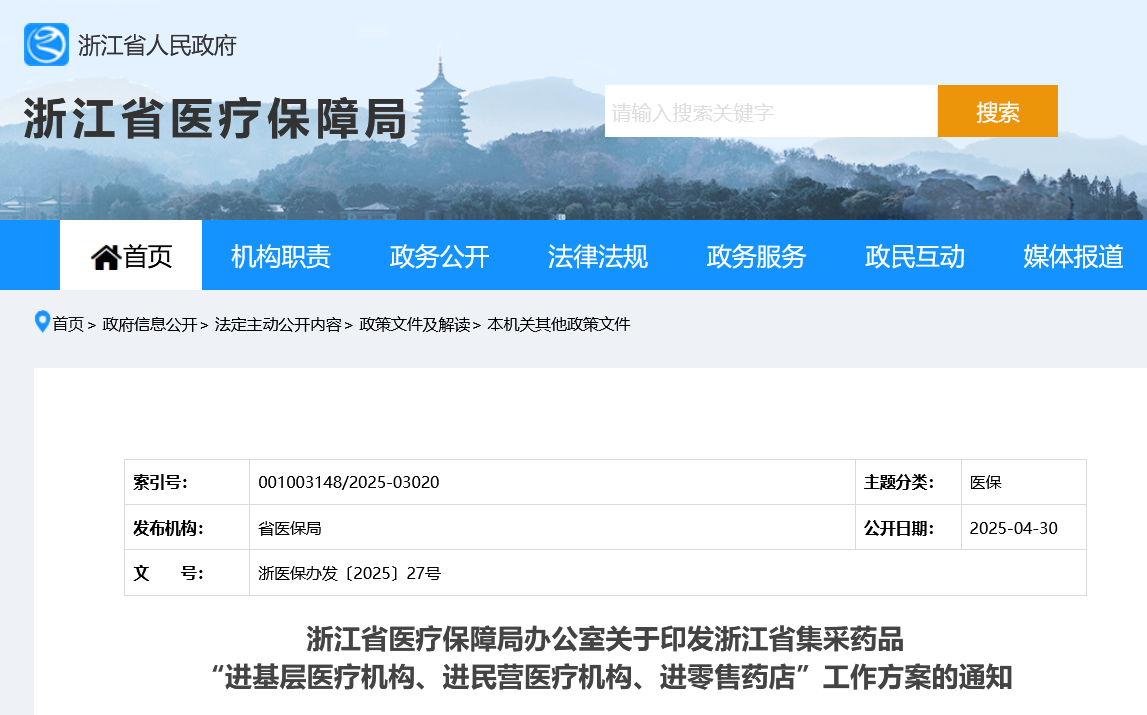Click the orange 搜索 button
This screenshot has height=715, width=1147.
[998, 111]
